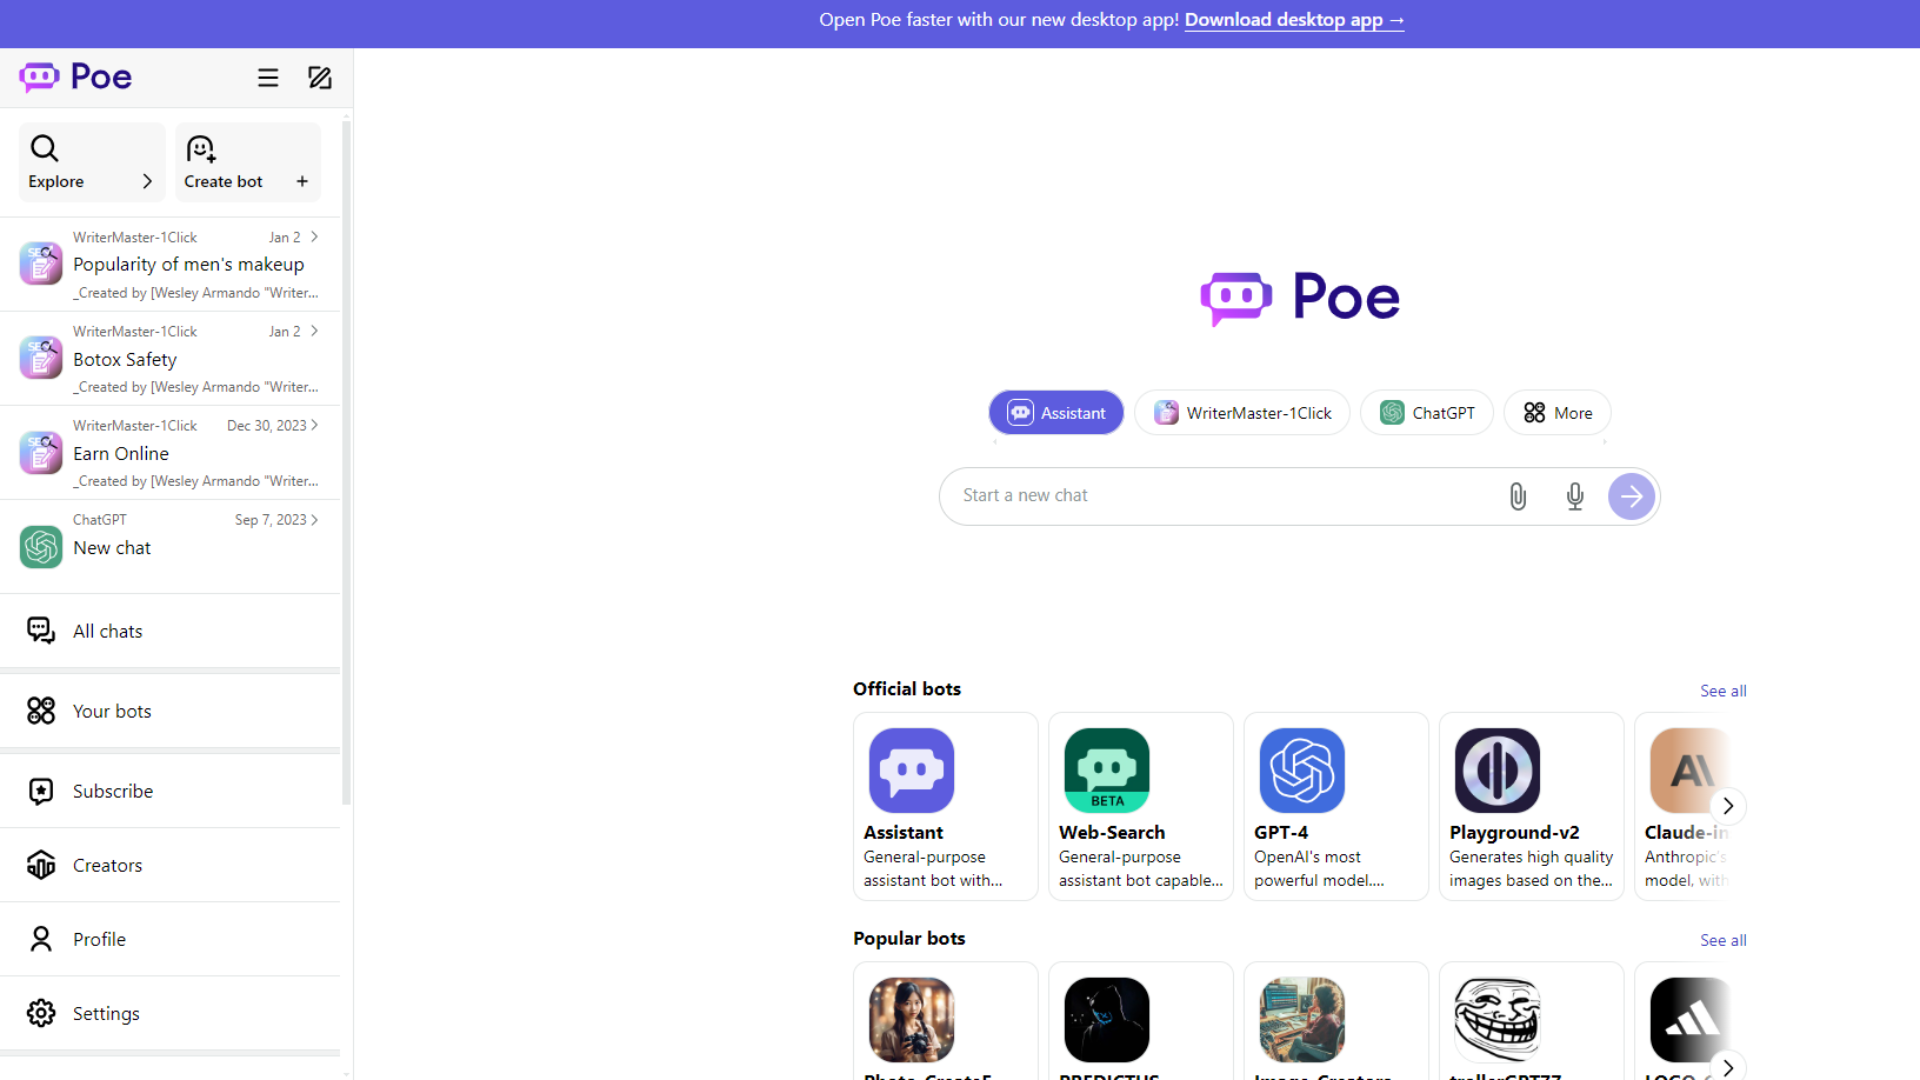Select the More bots option
Image resolution: width=1920 pixels, height=1080 pixels.
1557,412
